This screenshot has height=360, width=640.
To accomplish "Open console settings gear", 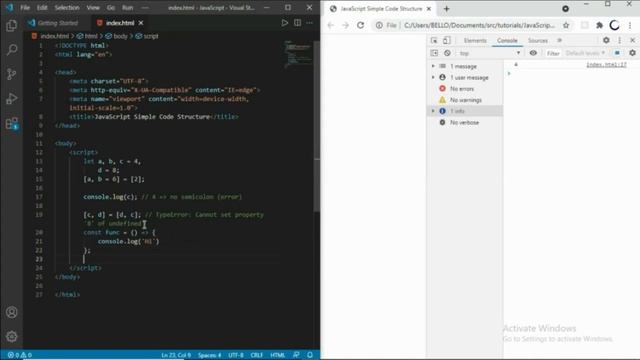I will coord(632,53).
